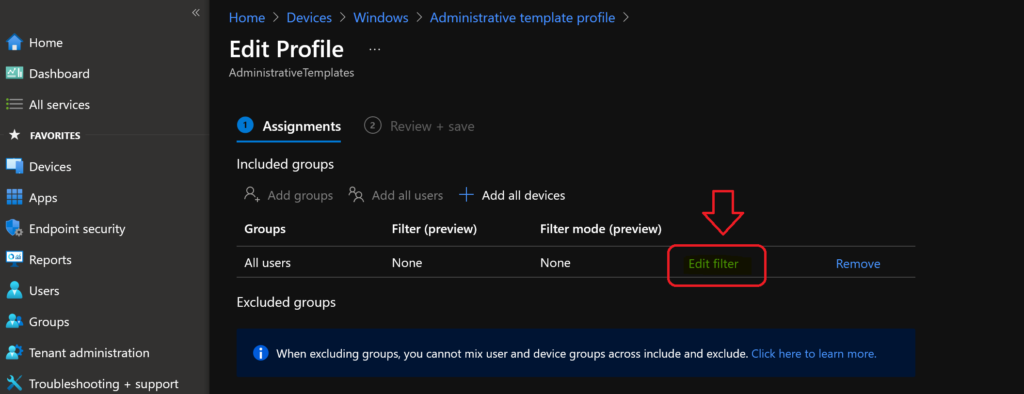Image resolution: width=1024 pixels, height=394 pixels.
Task: Click Windows breadcrumb link
Action: coord(381,18)
